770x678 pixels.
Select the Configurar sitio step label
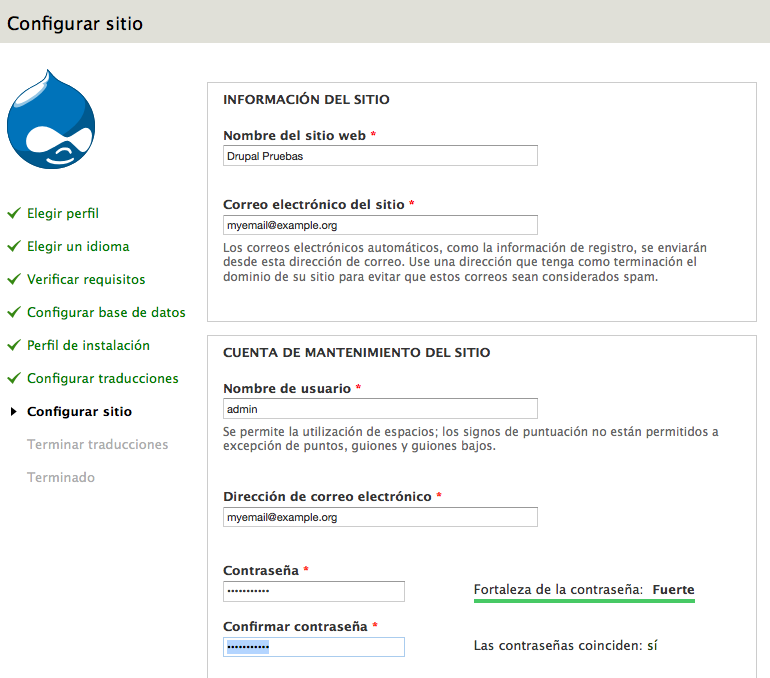(x=79, y=412)
